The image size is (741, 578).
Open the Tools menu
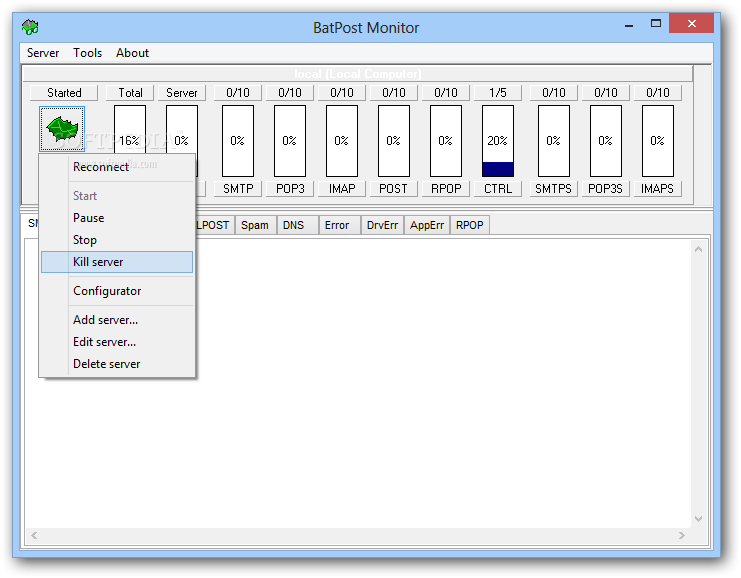[87, 53]
